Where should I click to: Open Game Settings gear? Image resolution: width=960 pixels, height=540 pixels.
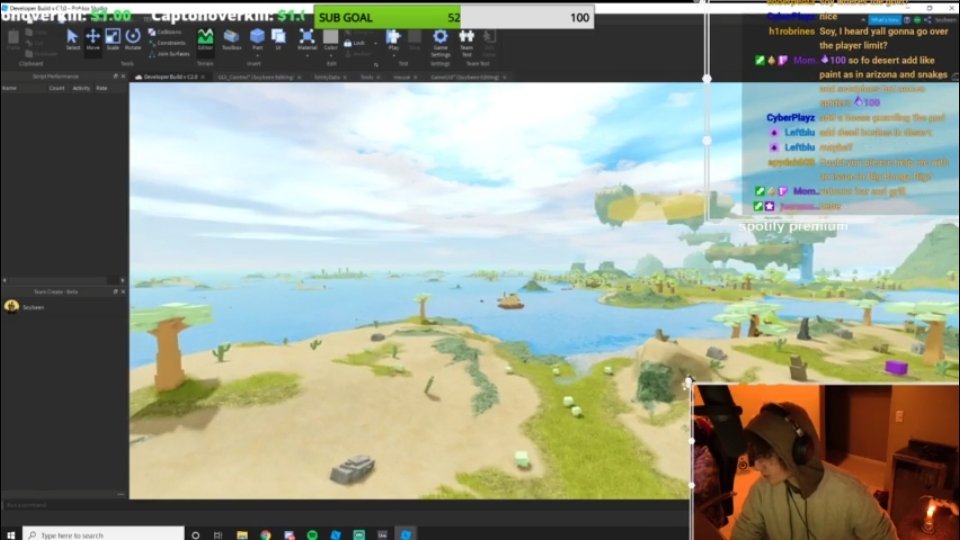pyautogui.click(x=440, y=42)
